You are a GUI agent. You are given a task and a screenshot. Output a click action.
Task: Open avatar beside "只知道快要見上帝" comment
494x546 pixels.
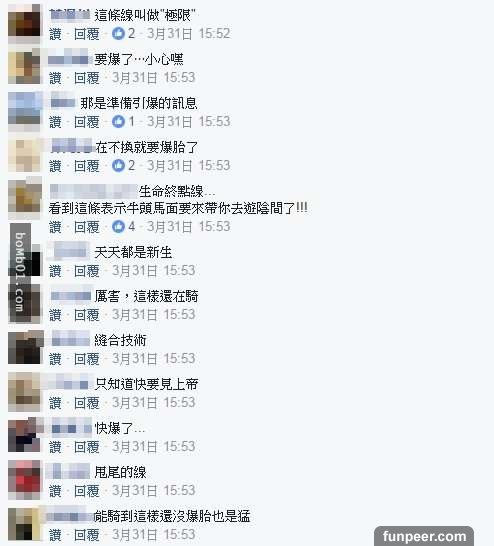click(24, 392)
